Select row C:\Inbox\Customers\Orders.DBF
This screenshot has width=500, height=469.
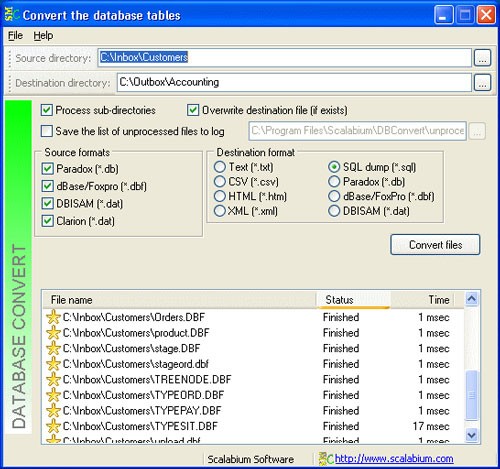(x=253, y=317)
